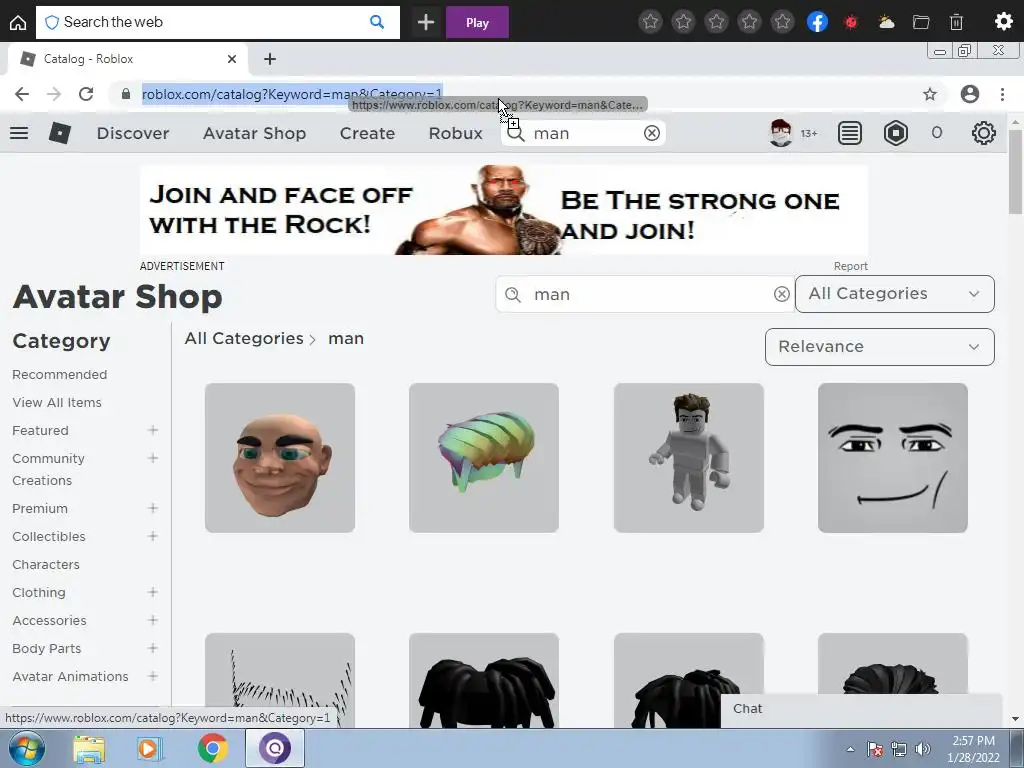The width and height of the screenshot is (1024, 768).
Task: Click the navbar search field containing man
Action: pyautogui.click(x=584, y=133)
